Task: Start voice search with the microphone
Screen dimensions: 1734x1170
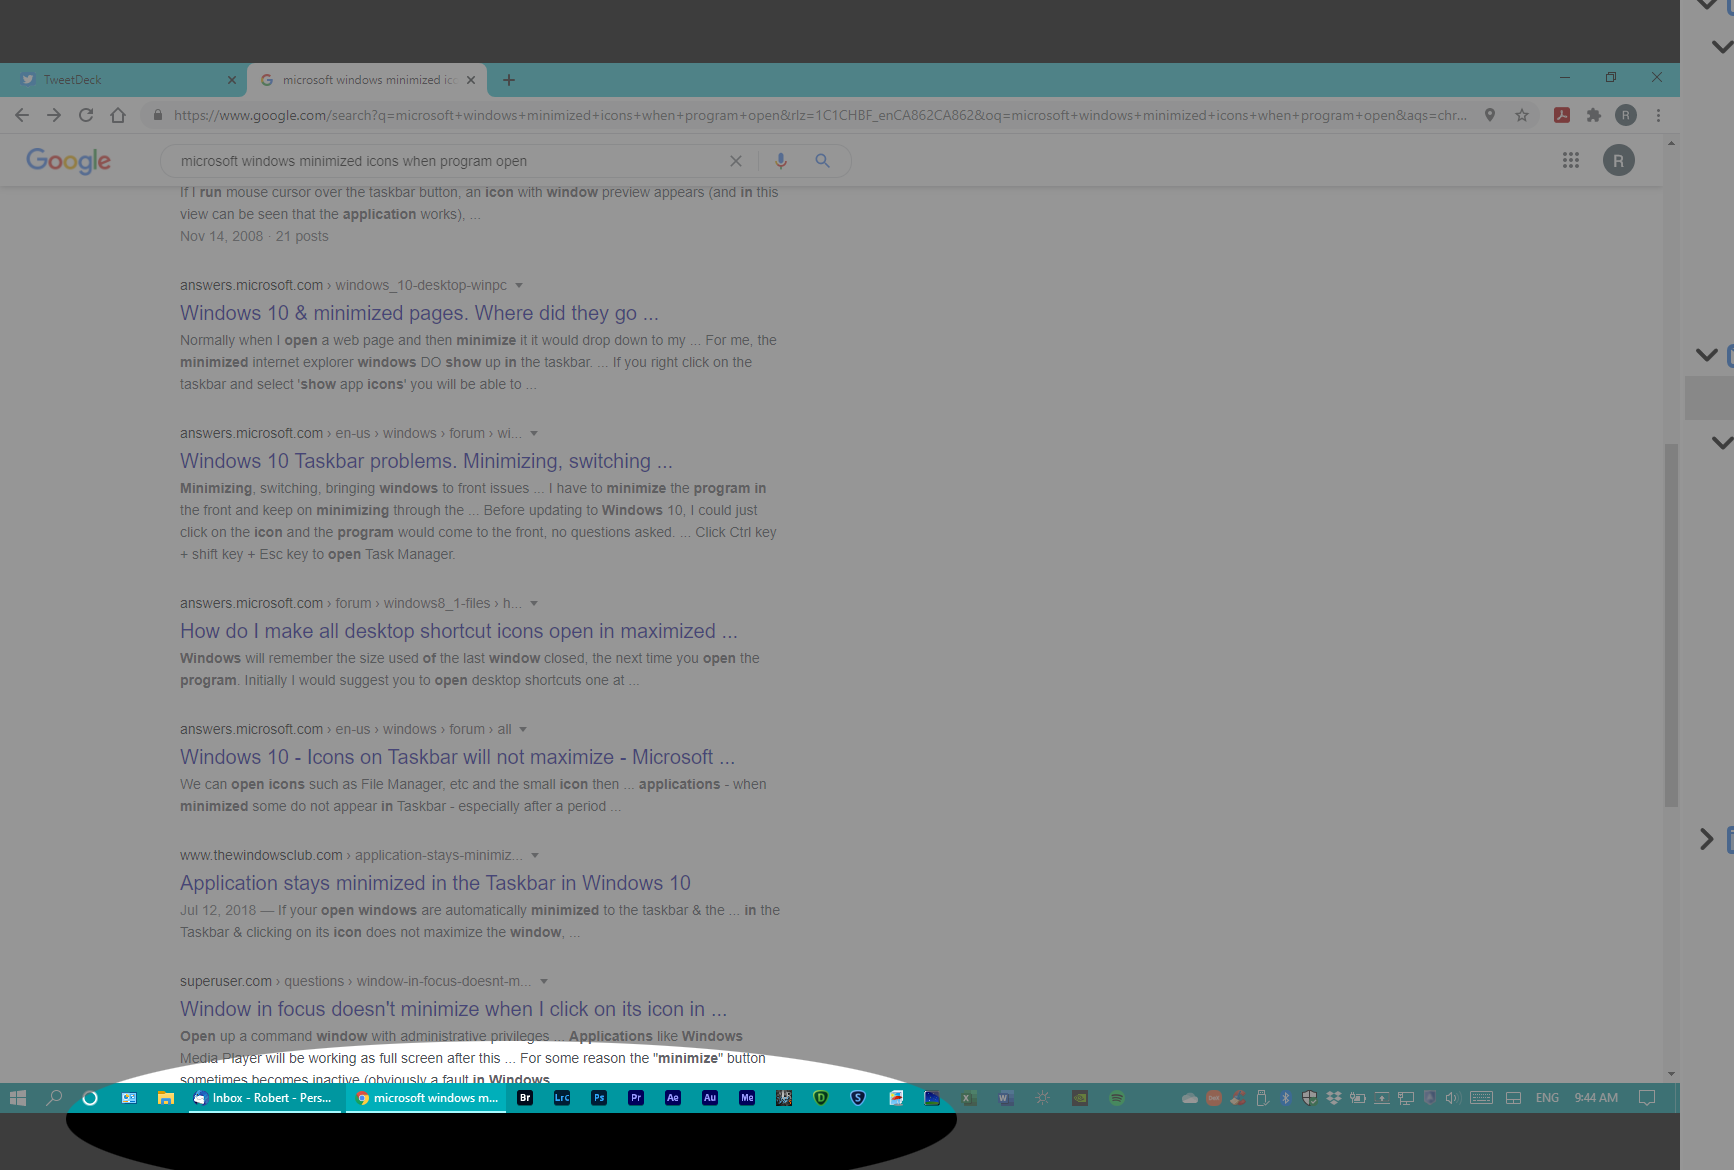Action: pyautogui.click(x=781, y=160)
